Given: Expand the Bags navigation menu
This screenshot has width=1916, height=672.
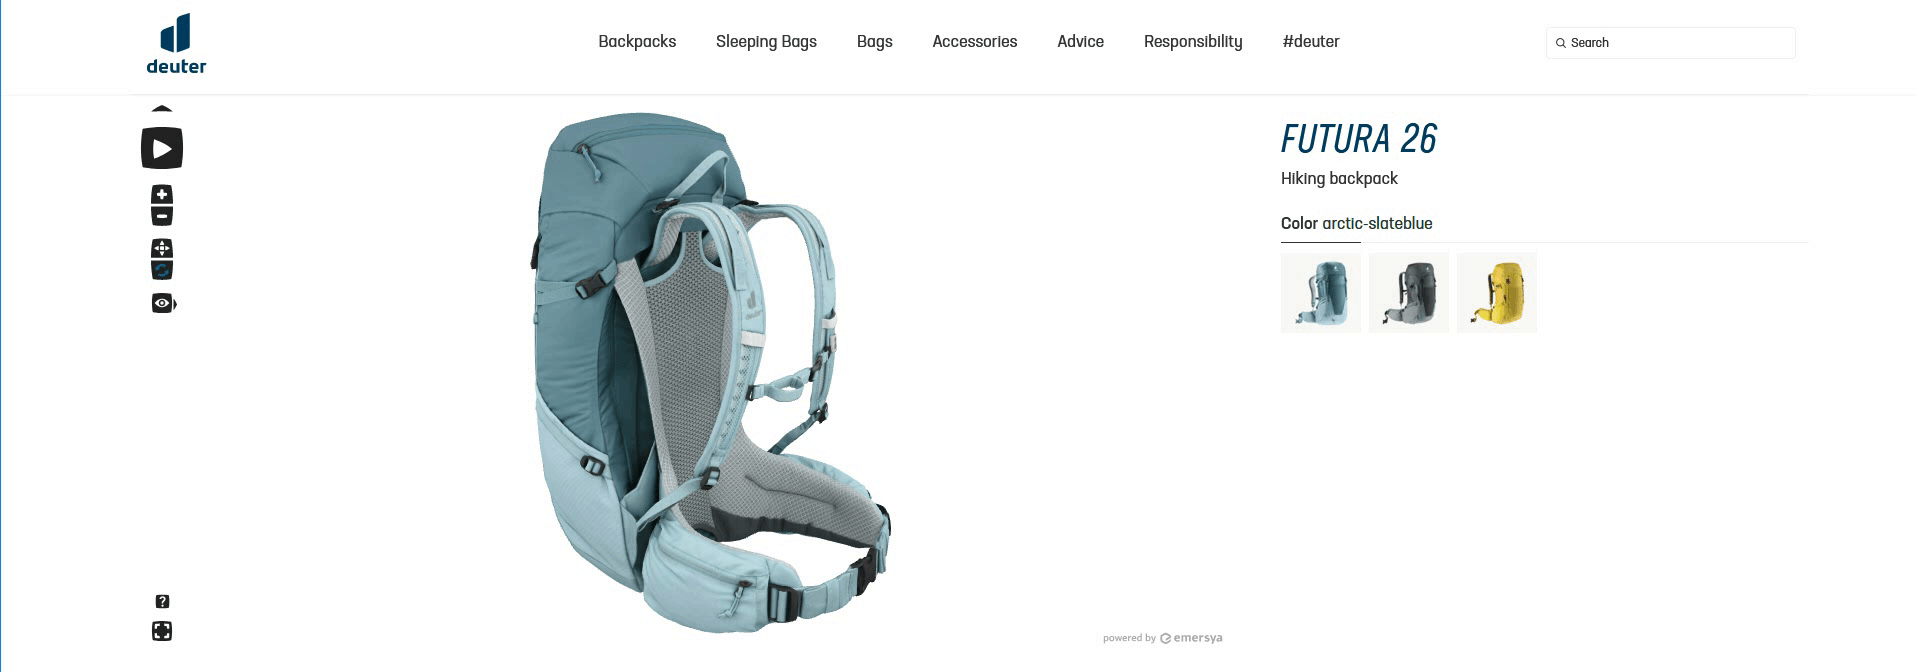Looking at the screenshot, I should 874,41.
